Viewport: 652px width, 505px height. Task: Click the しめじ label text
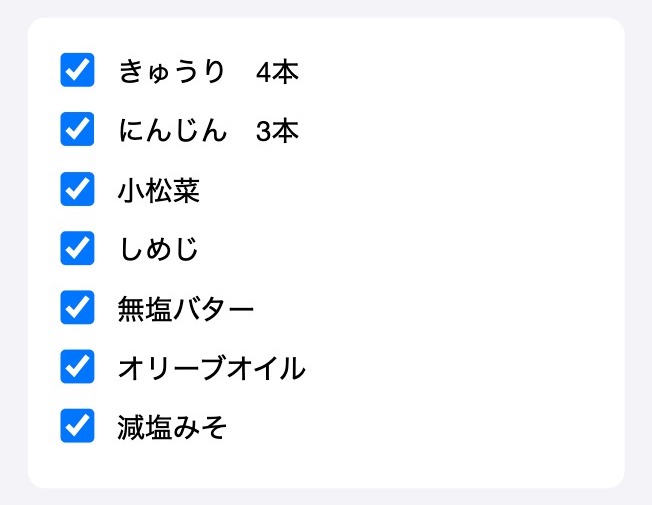pyautogui.click(x=158, y=249)
